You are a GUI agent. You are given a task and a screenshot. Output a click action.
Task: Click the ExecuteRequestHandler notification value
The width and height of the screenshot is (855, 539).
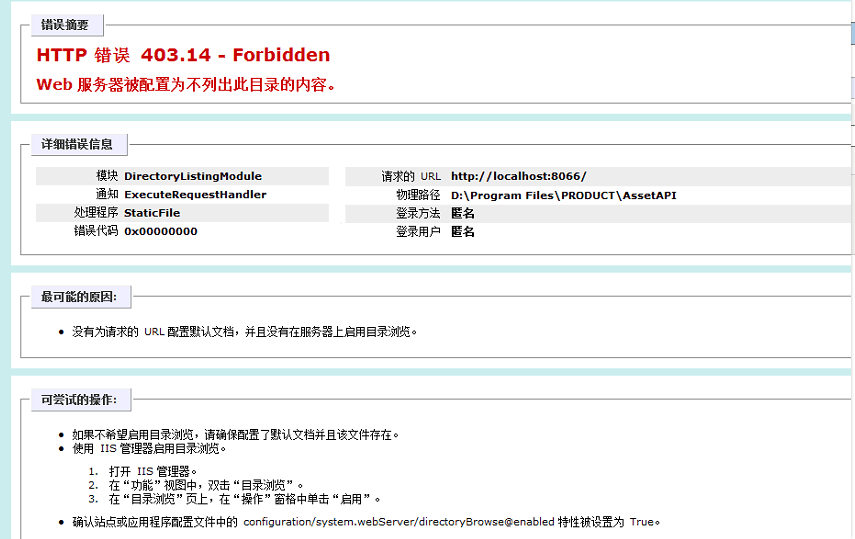(195, 194)
